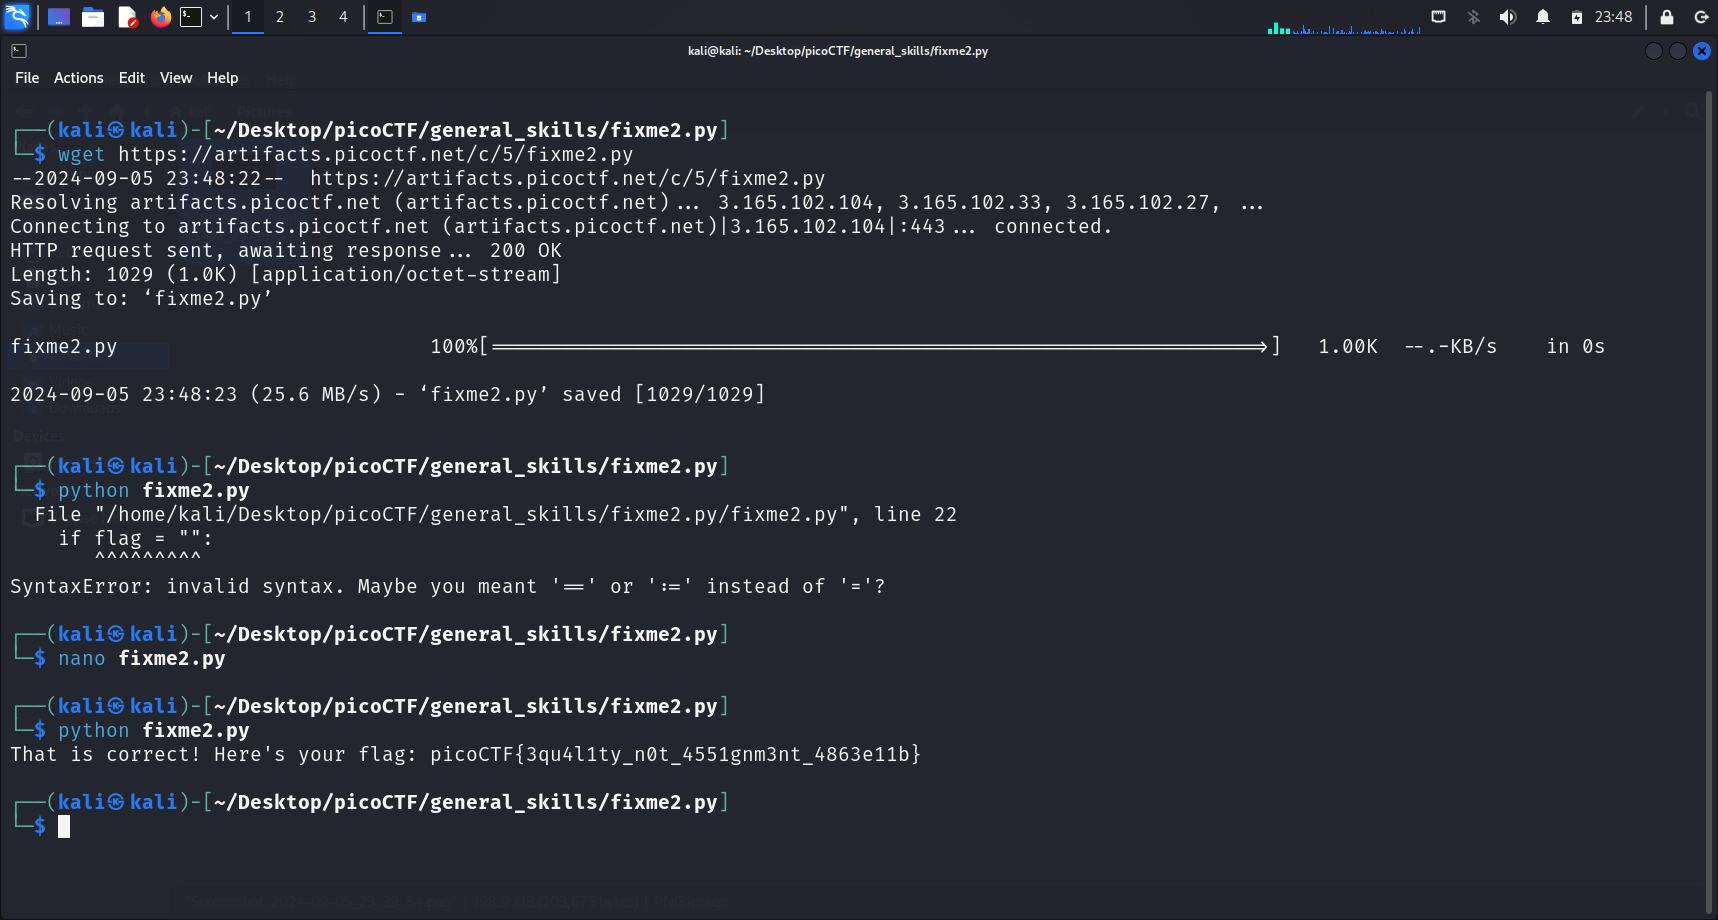Switch to workspace 3
The width and height of the screenshot is (1718, 920).
click(x=312, y=17)
